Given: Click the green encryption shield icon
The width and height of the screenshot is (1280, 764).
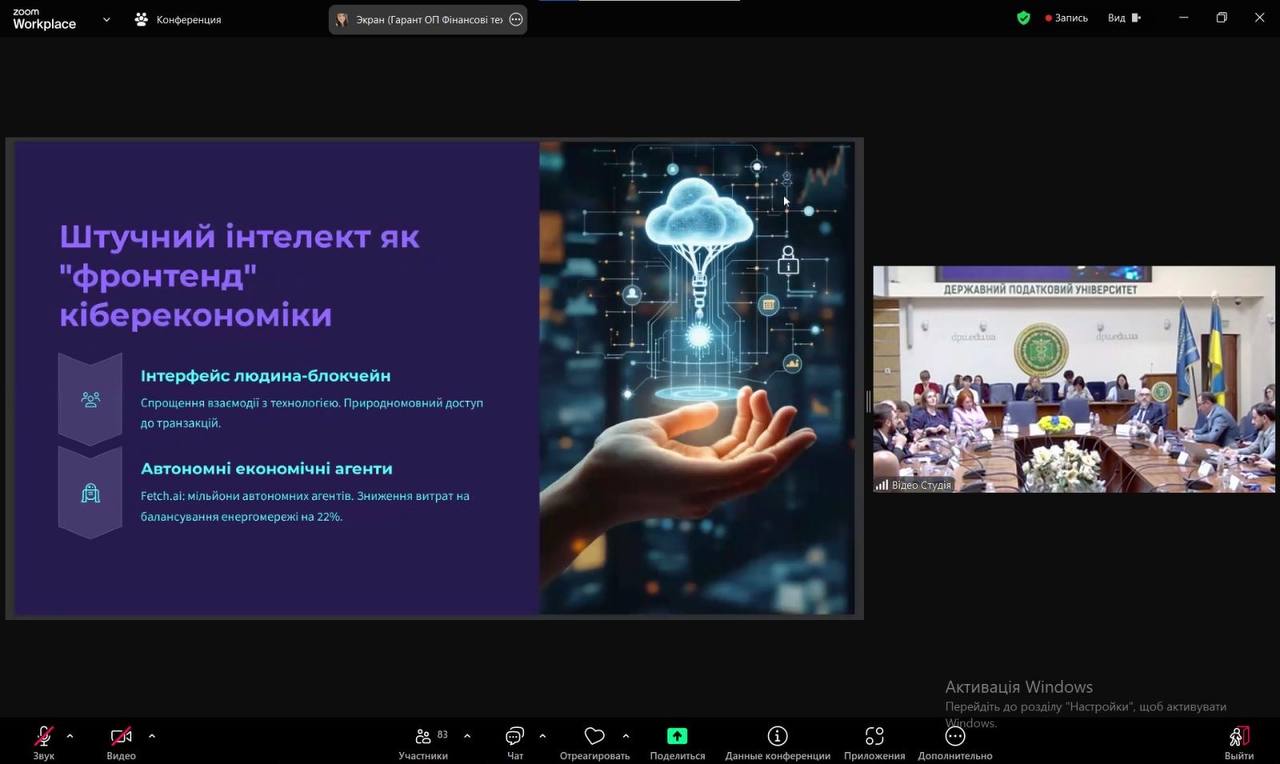Looking at the screenshot, I should (1023, 18).
